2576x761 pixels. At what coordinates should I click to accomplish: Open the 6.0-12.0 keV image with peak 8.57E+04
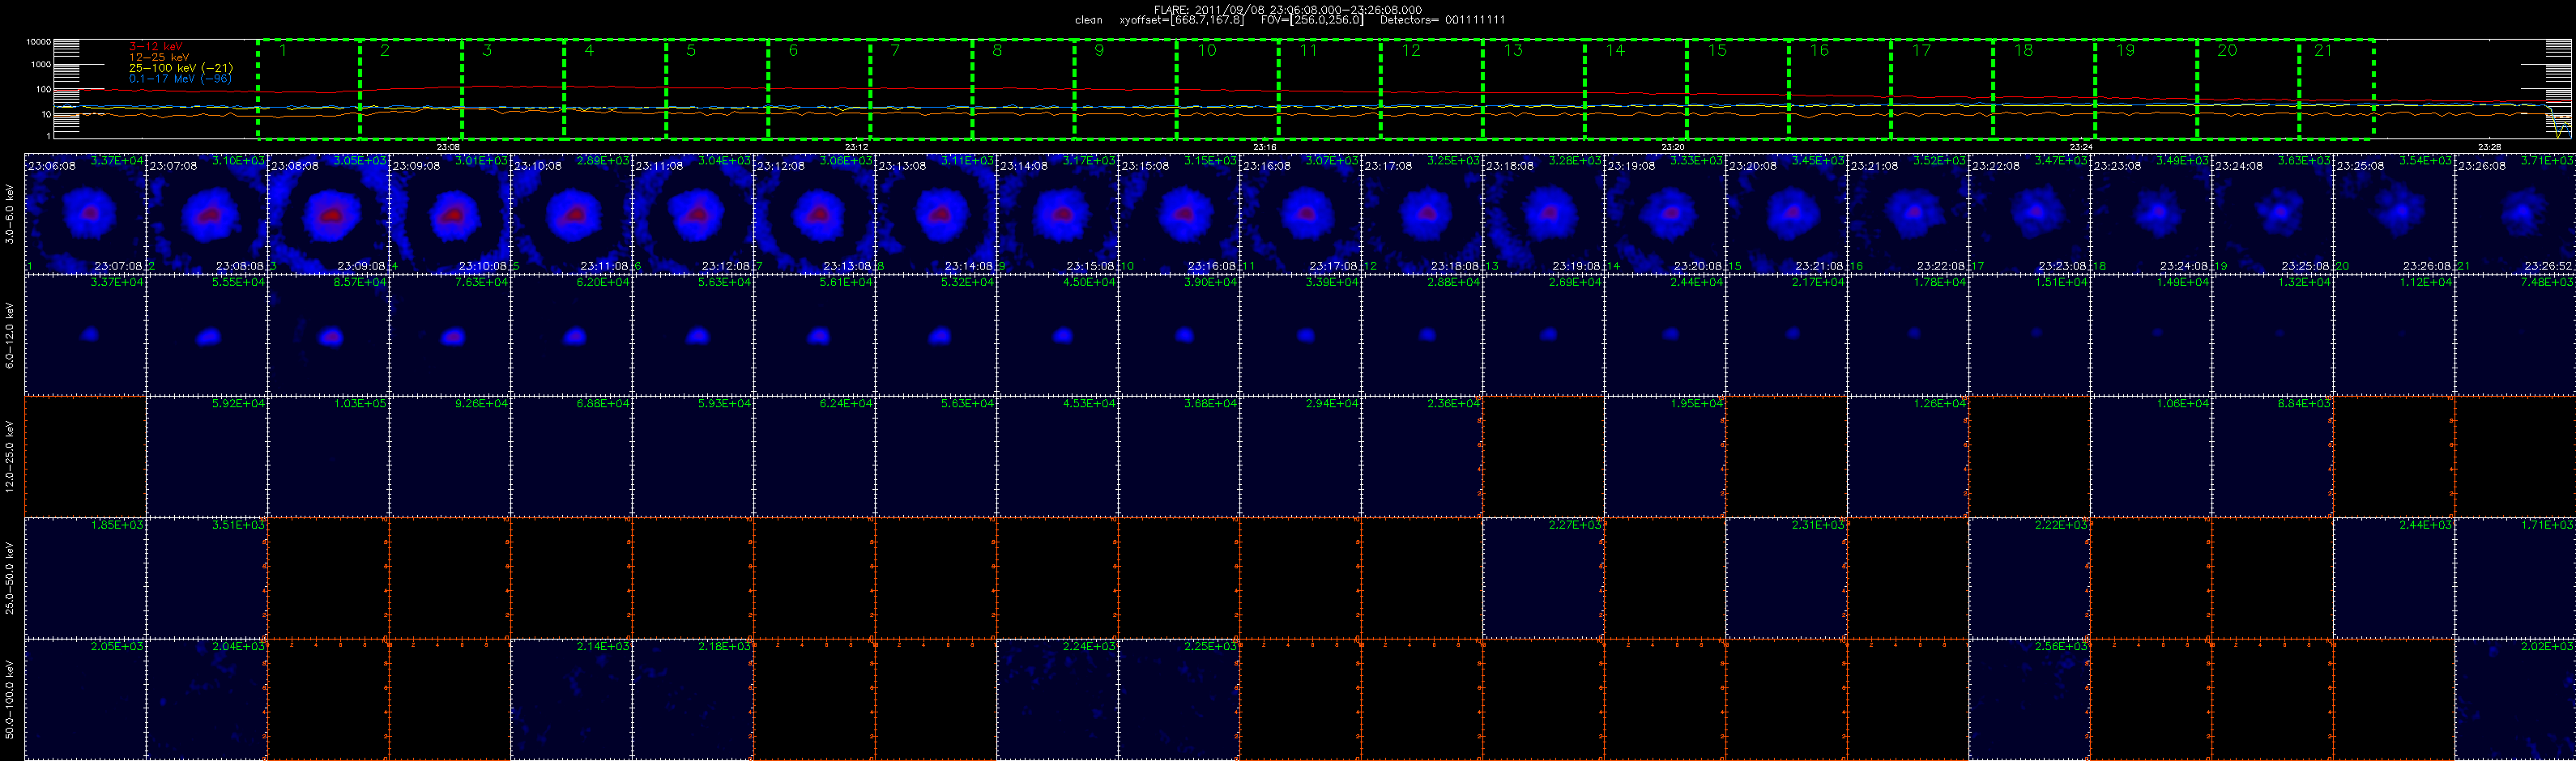[x=328, y=335]
